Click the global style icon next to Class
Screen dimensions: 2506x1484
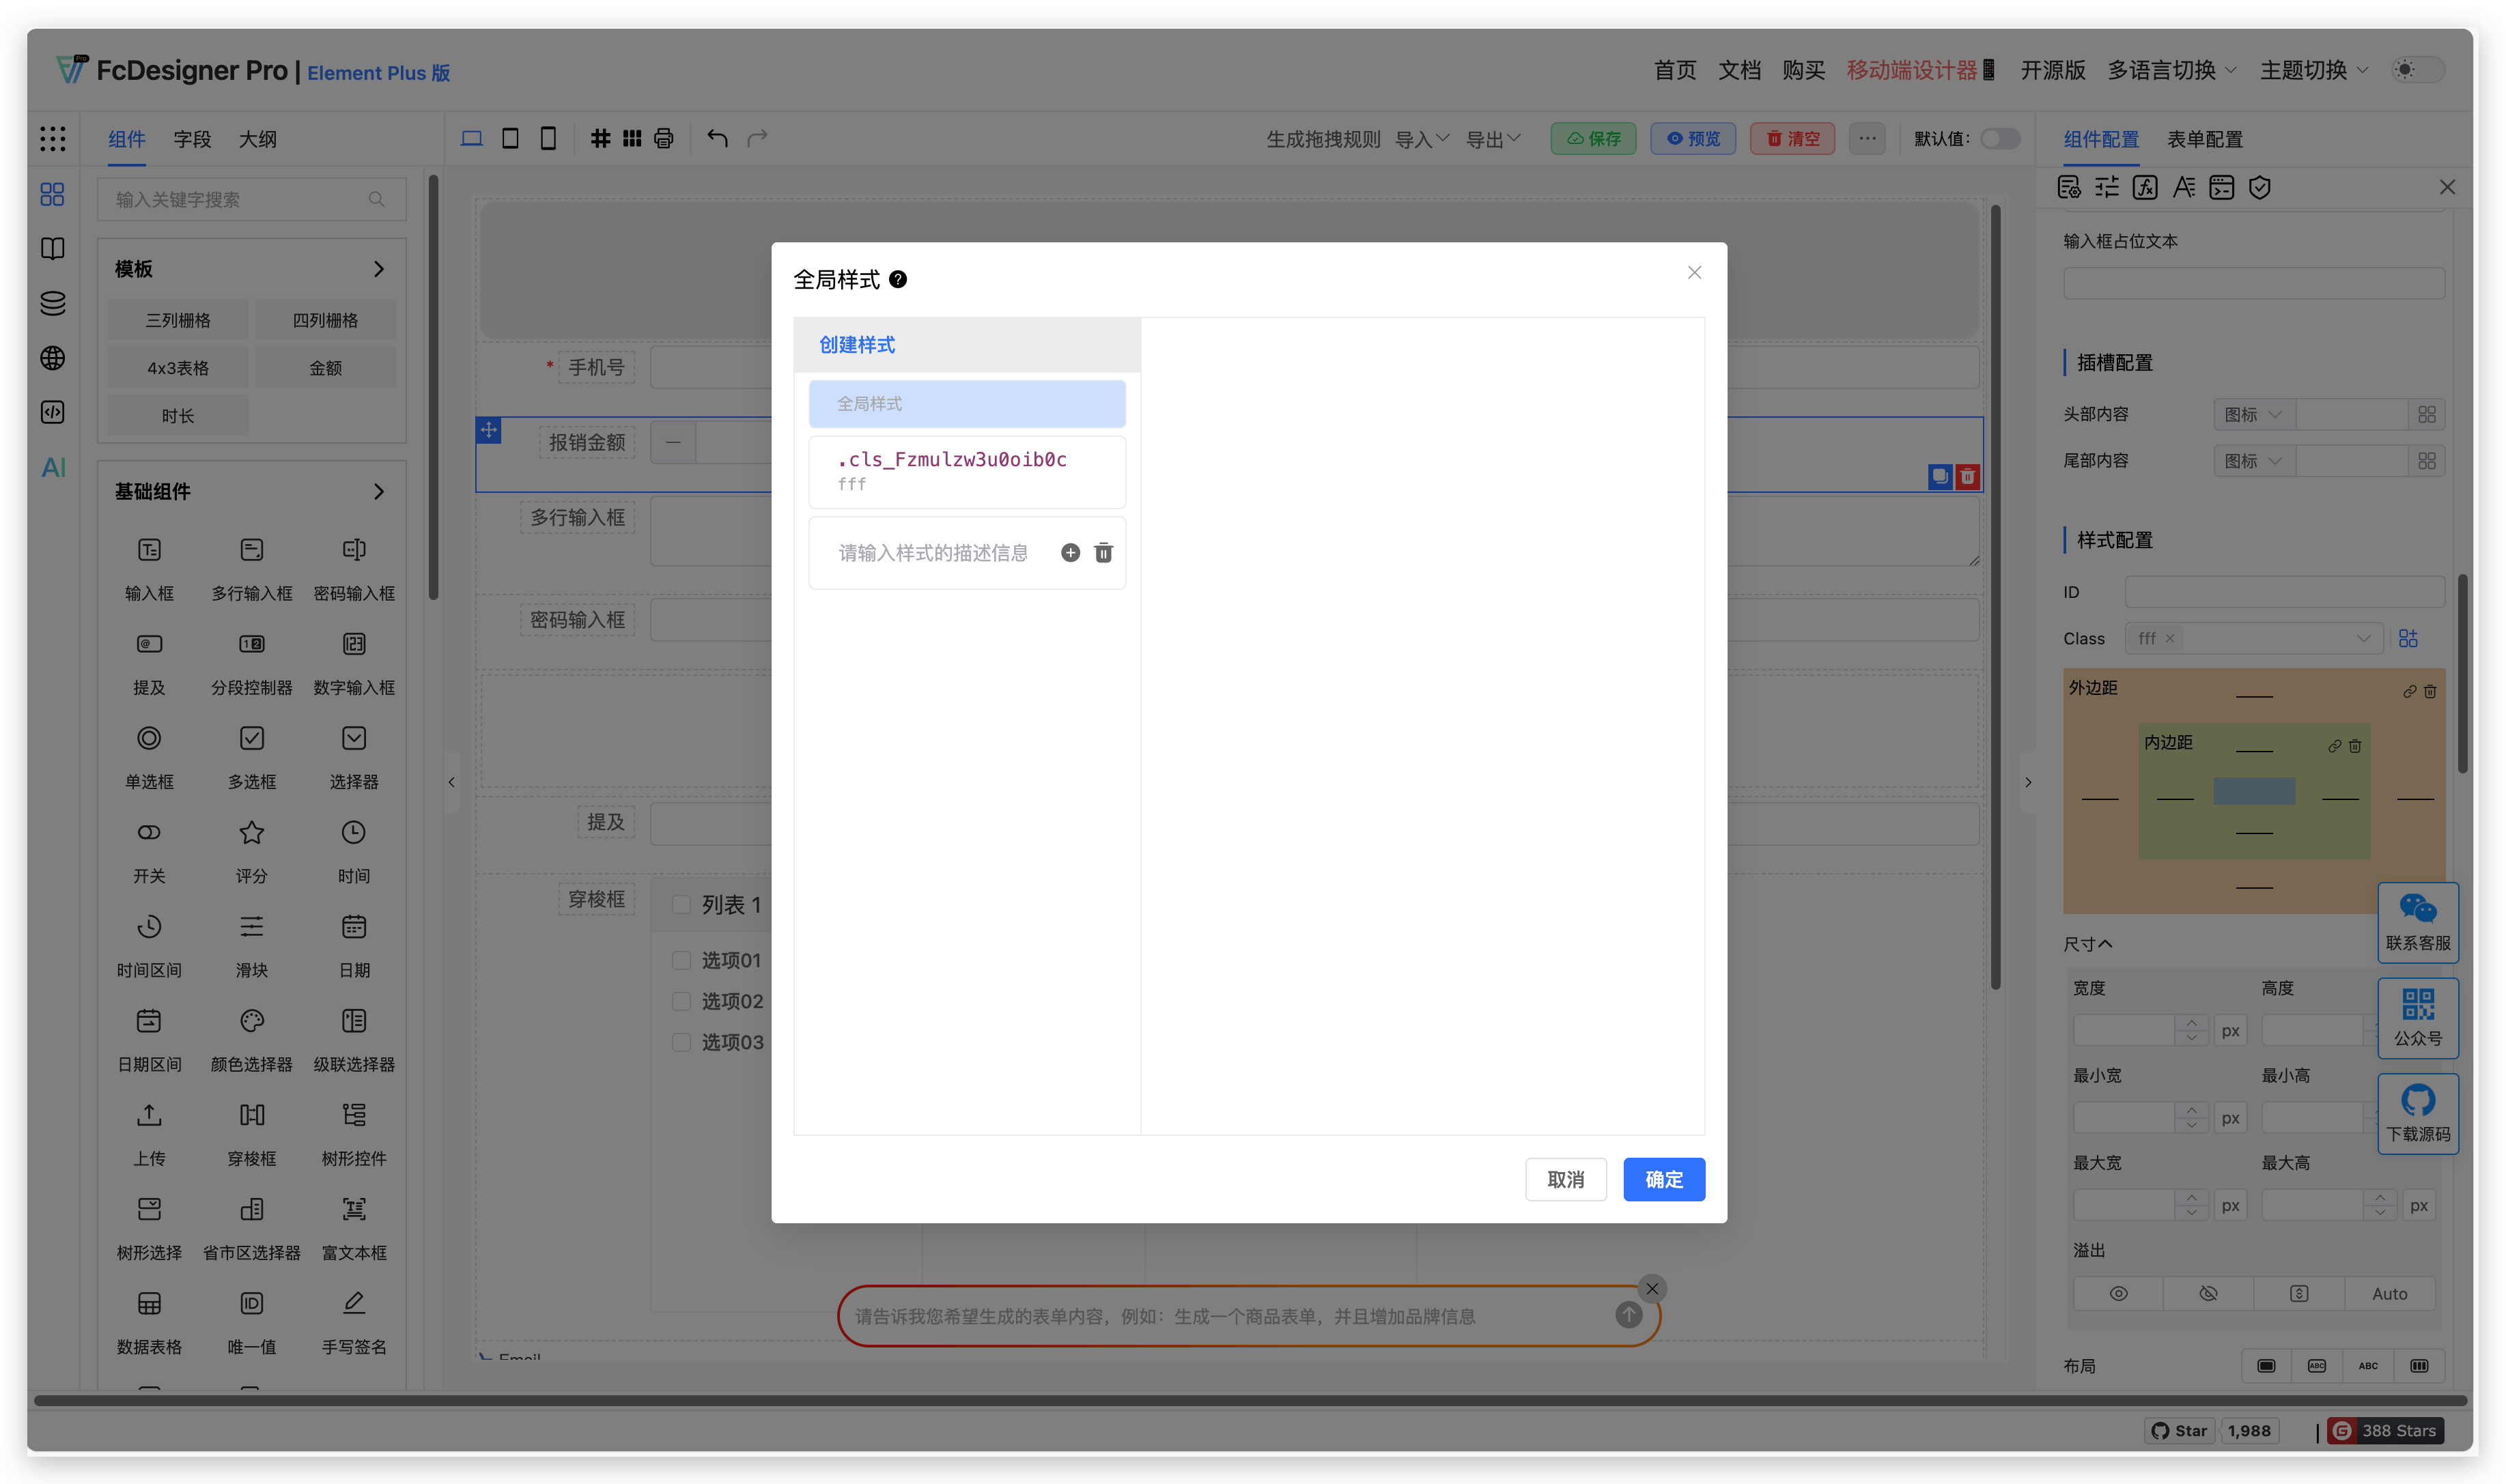[x=2408, y=638]
